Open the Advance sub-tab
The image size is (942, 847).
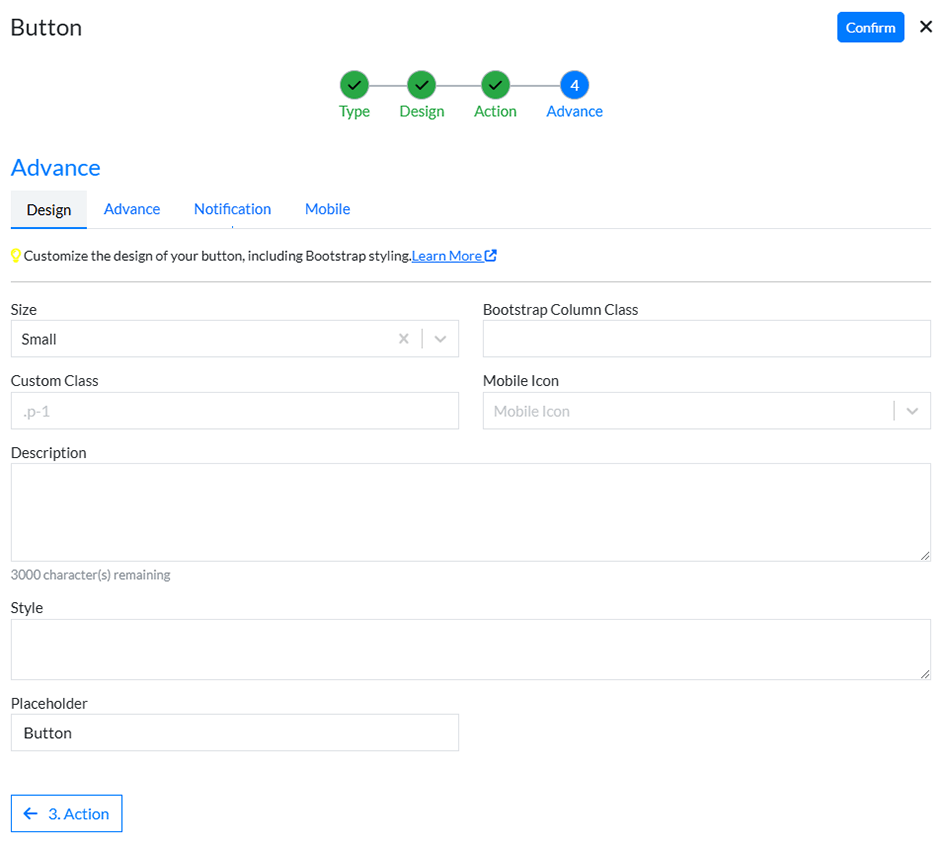coord(132,209)
